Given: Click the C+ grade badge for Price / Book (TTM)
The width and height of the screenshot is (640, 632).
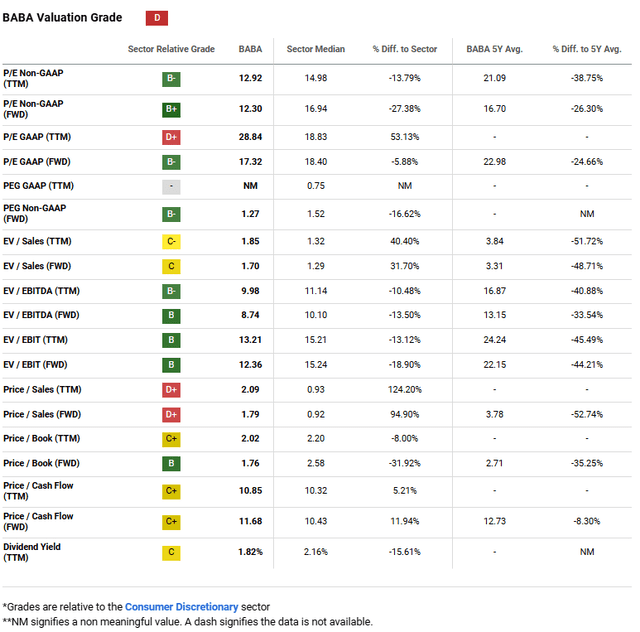Looking at the screenshot, I should point(172,438).
